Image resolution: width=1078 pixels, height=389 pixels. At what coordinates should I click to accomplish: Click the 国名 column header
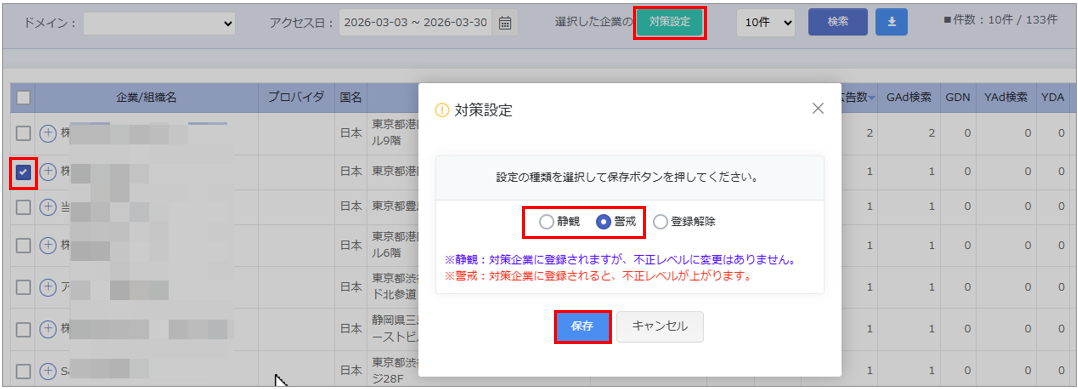(351, 98)
